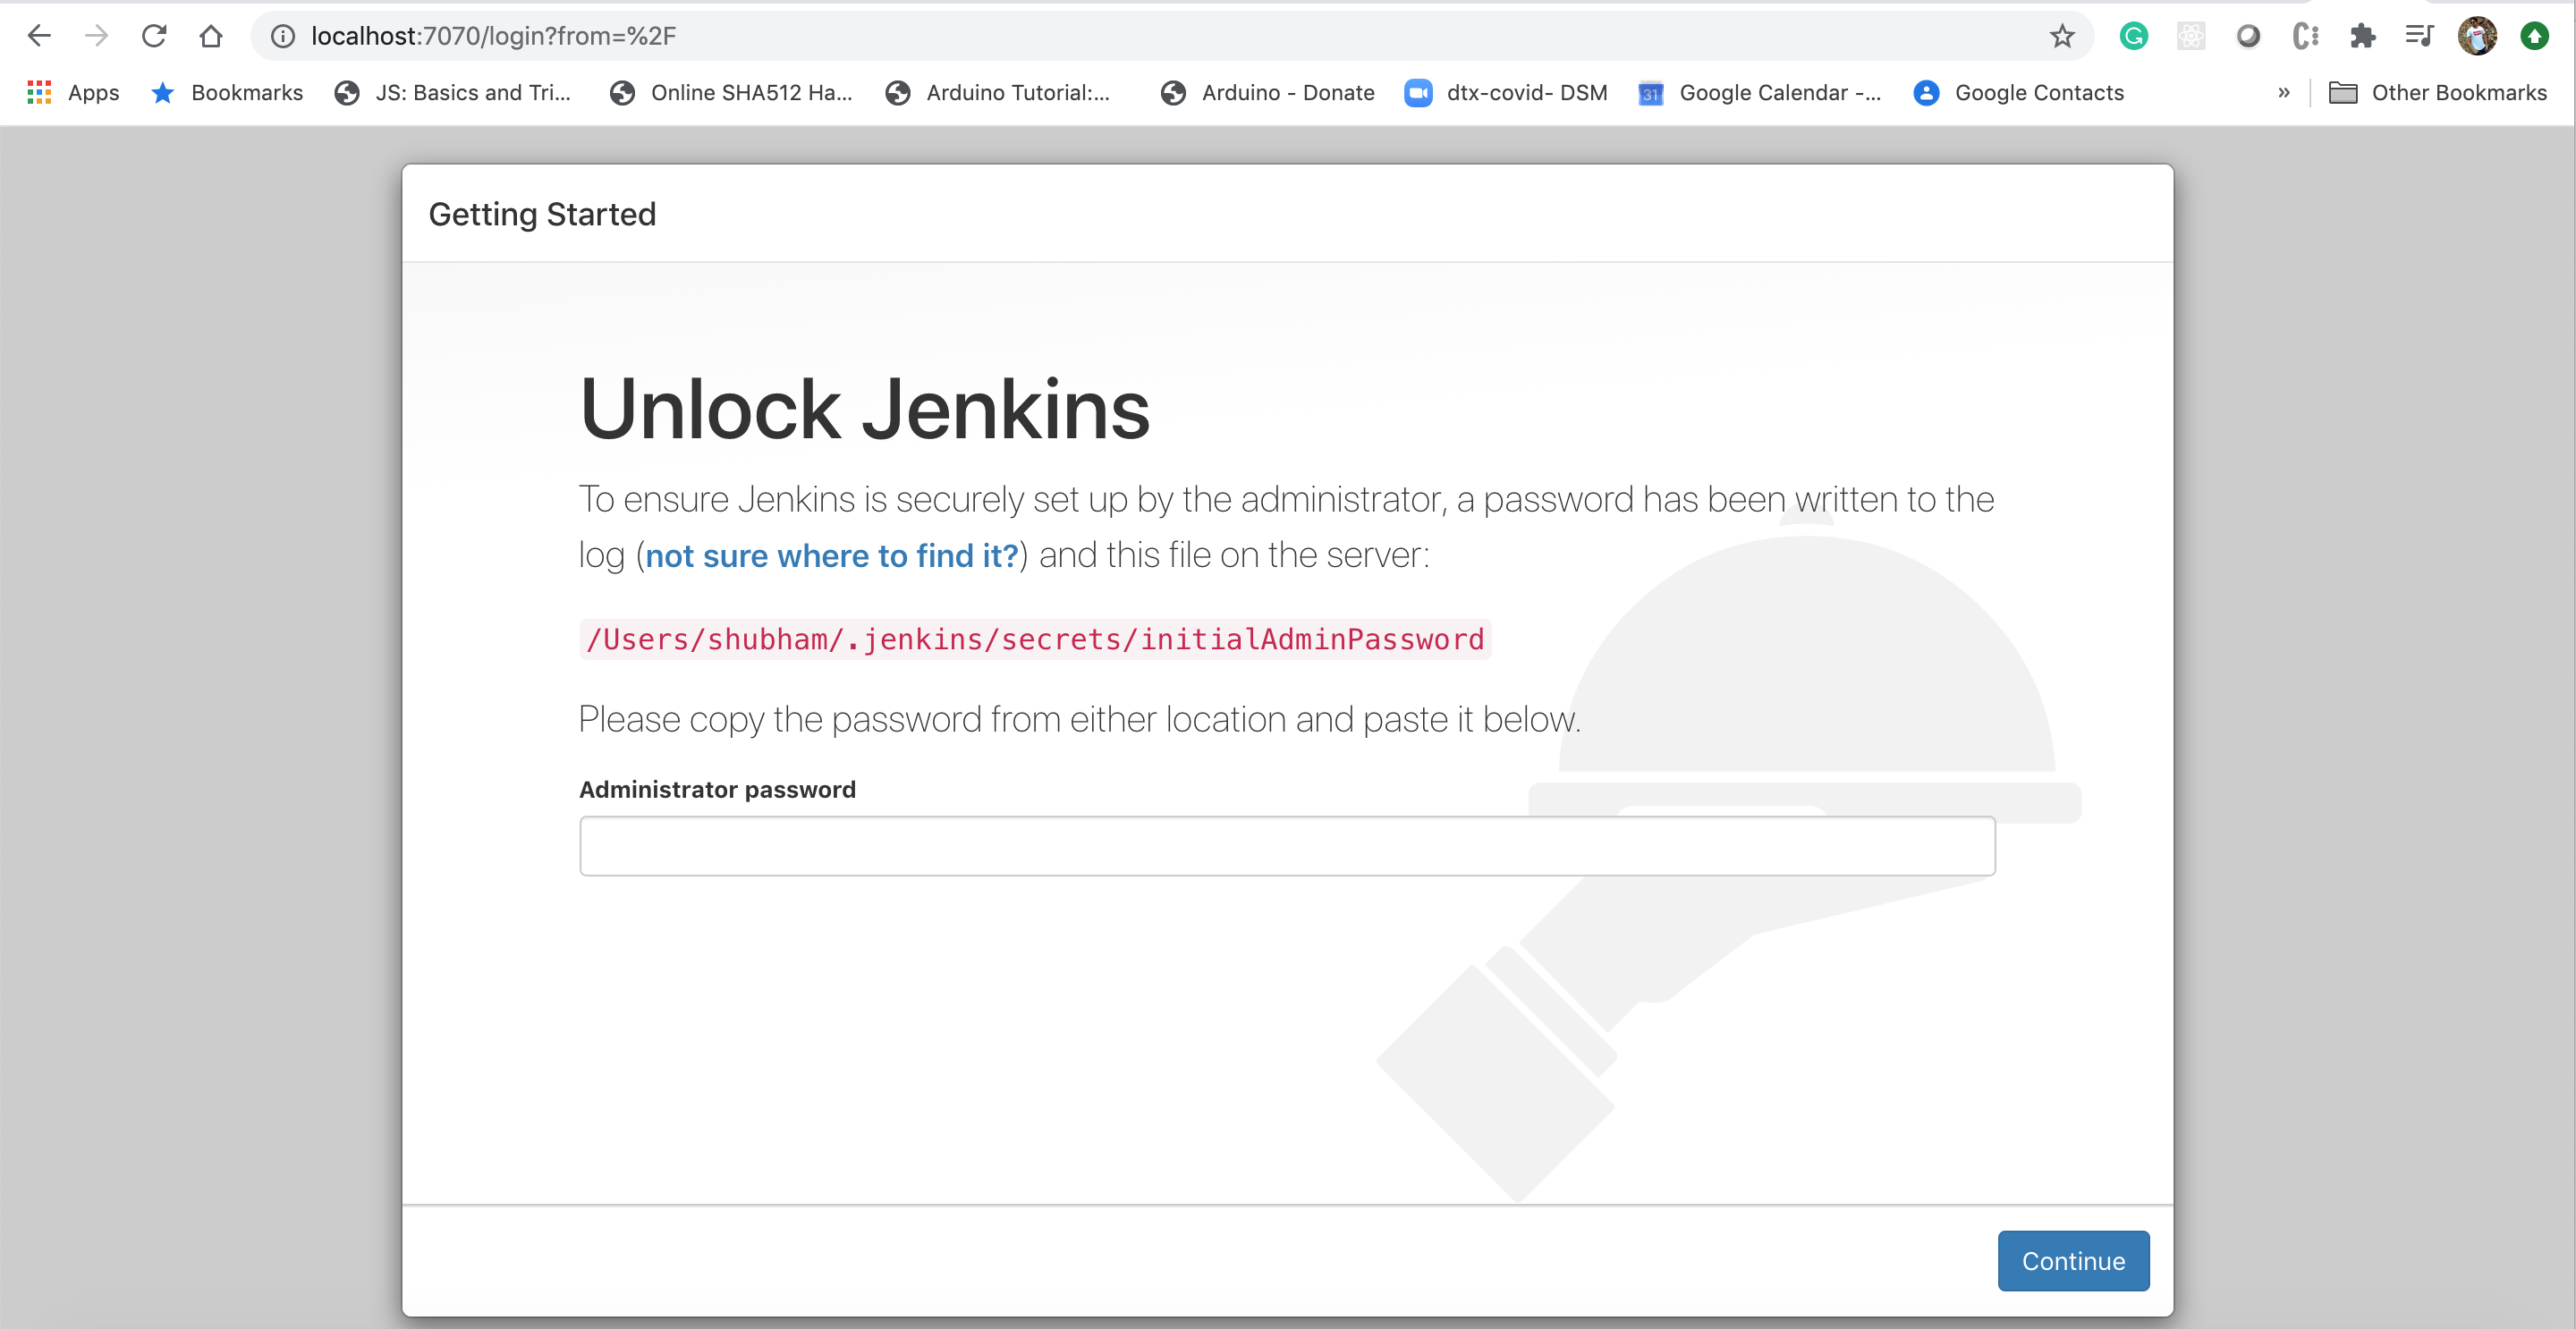
Task: Go back with the browser back arrow
Action: [39, 36]
